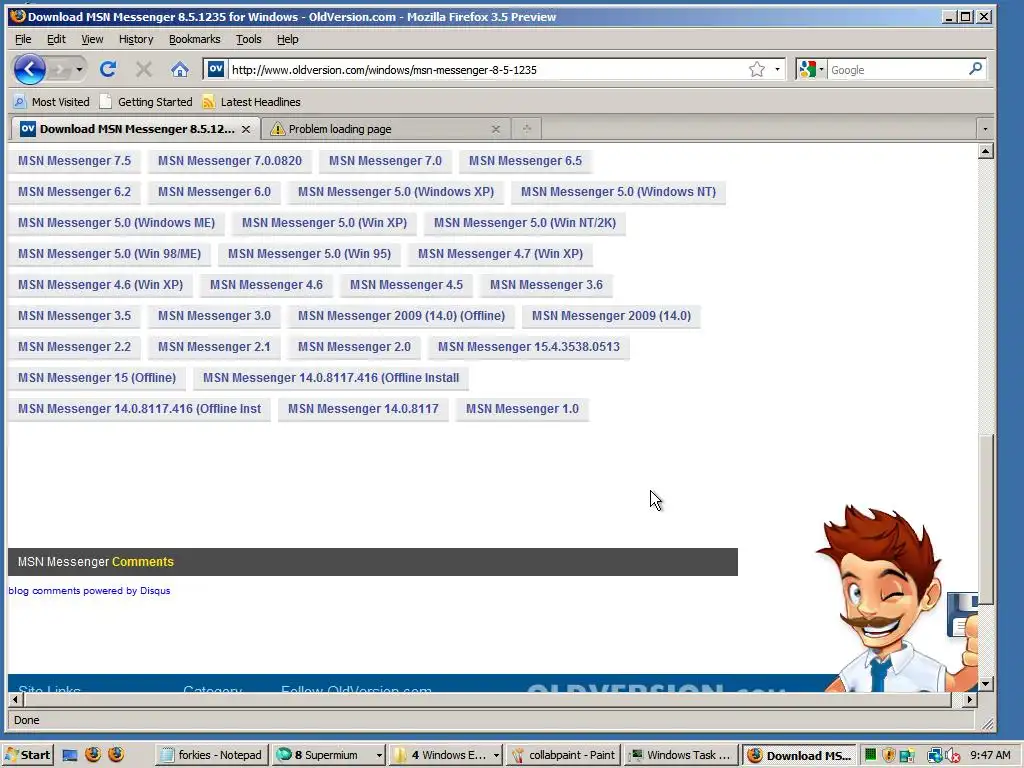This screenshot has height=768, width=1024.
Task: Open MSN Messenger 4.7 (Win XP) link
Action: pyautogui.click(x=500, y=254)
